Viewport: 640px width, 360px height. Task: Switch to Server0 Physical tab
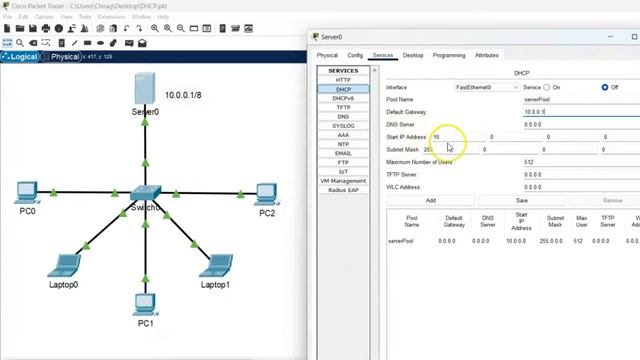pyautogui.click(x=327, y=55)
